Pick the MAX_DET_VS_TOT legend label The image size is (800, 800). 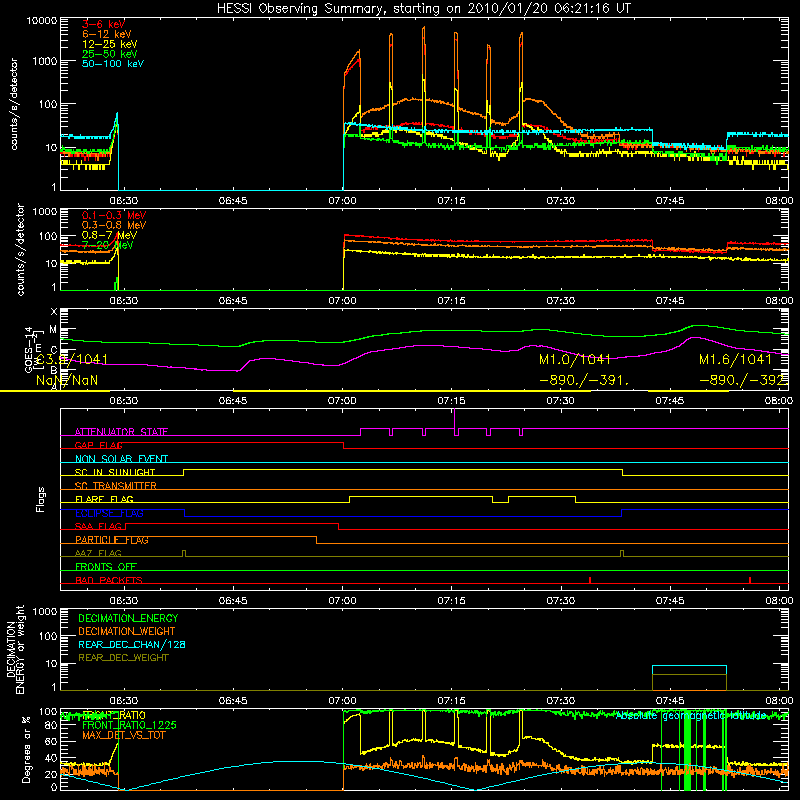pyautogui.click(x=123, y=735)
